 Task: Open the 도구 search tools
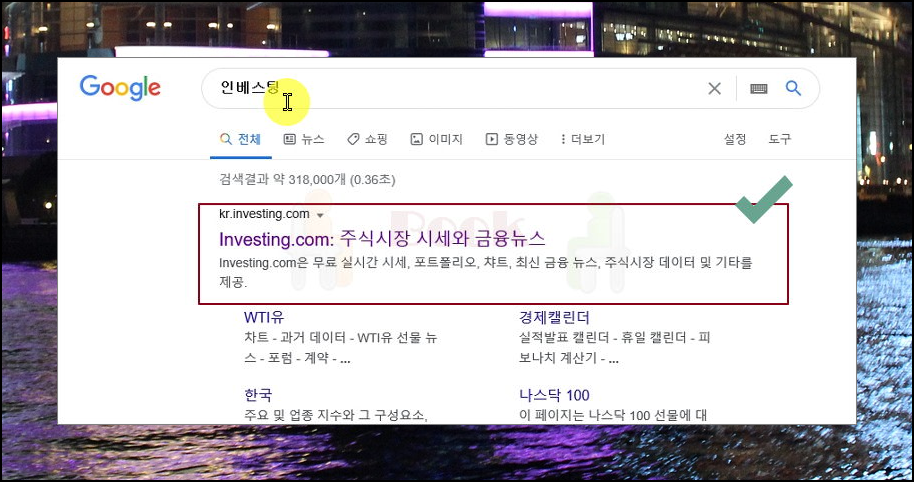tap(779, 139)
